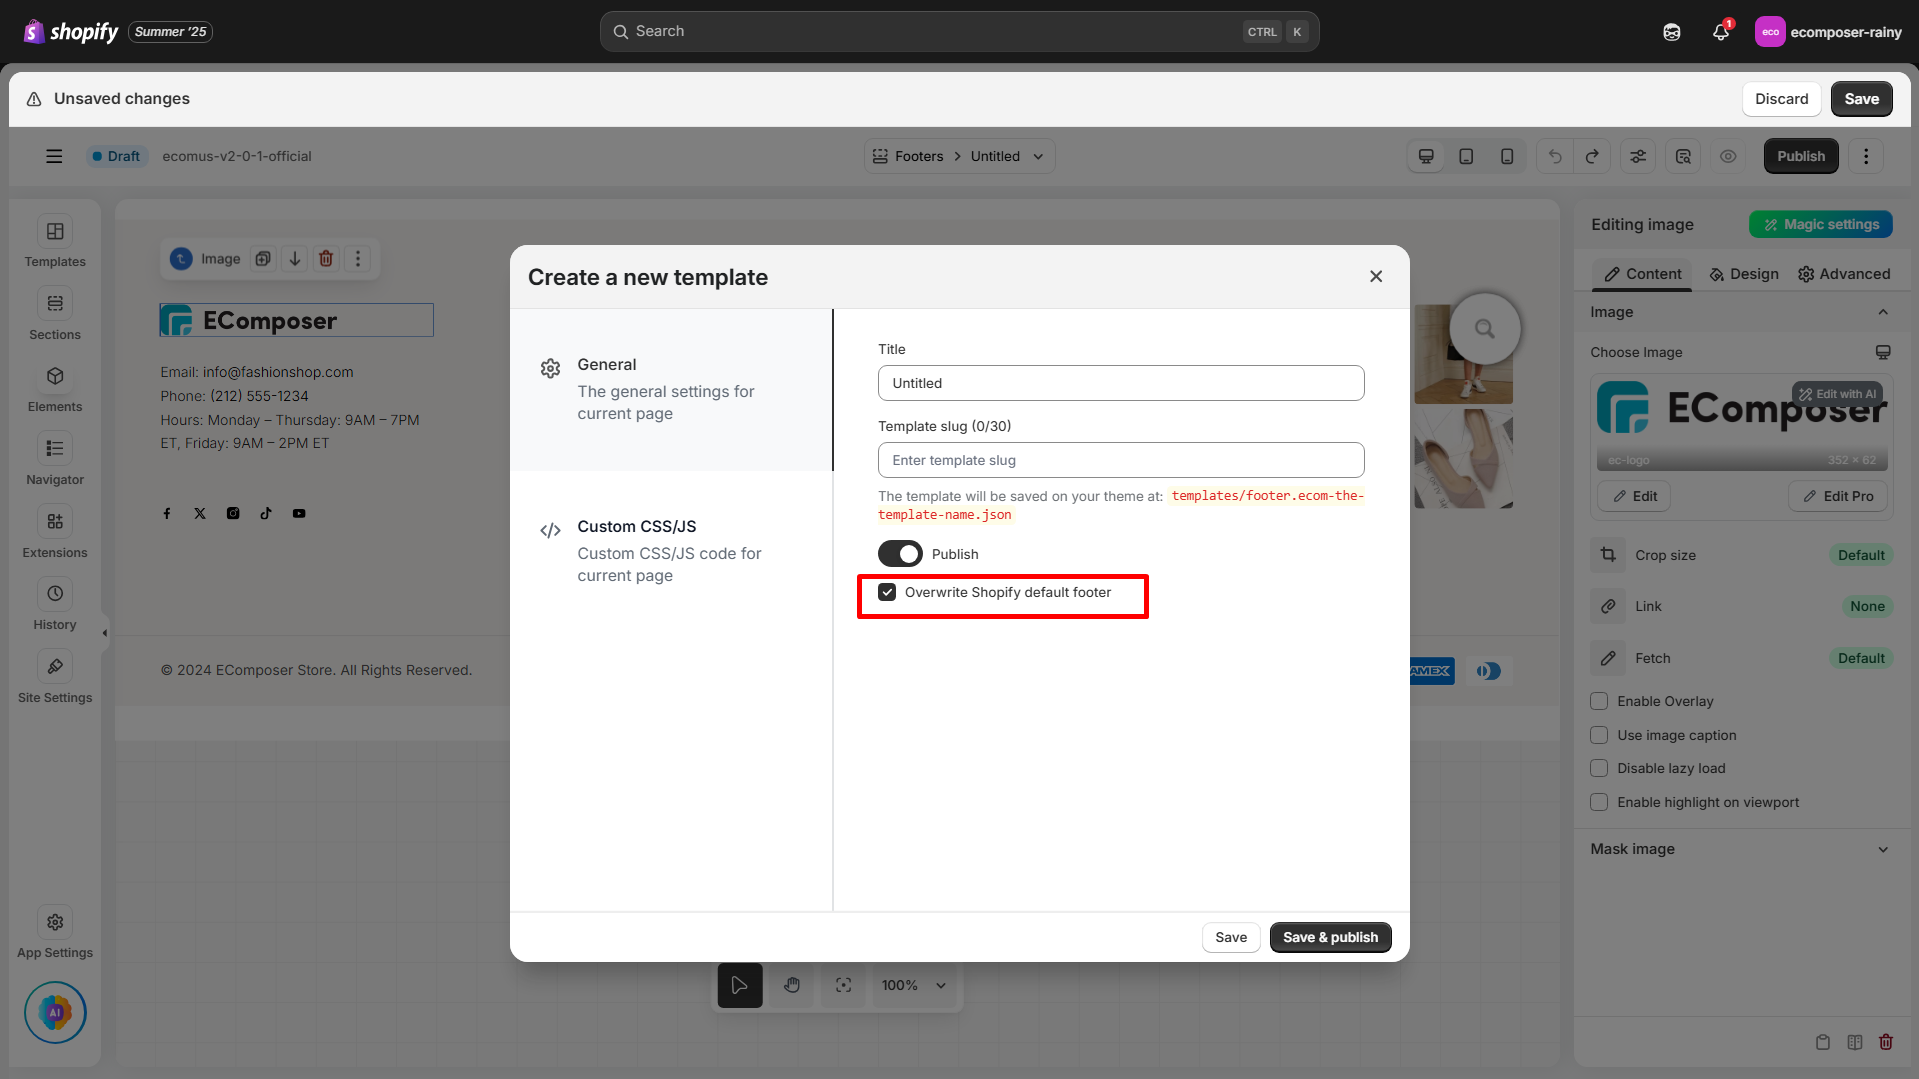
Task: Expand the Mask image section
Action: click(1884, 848)
